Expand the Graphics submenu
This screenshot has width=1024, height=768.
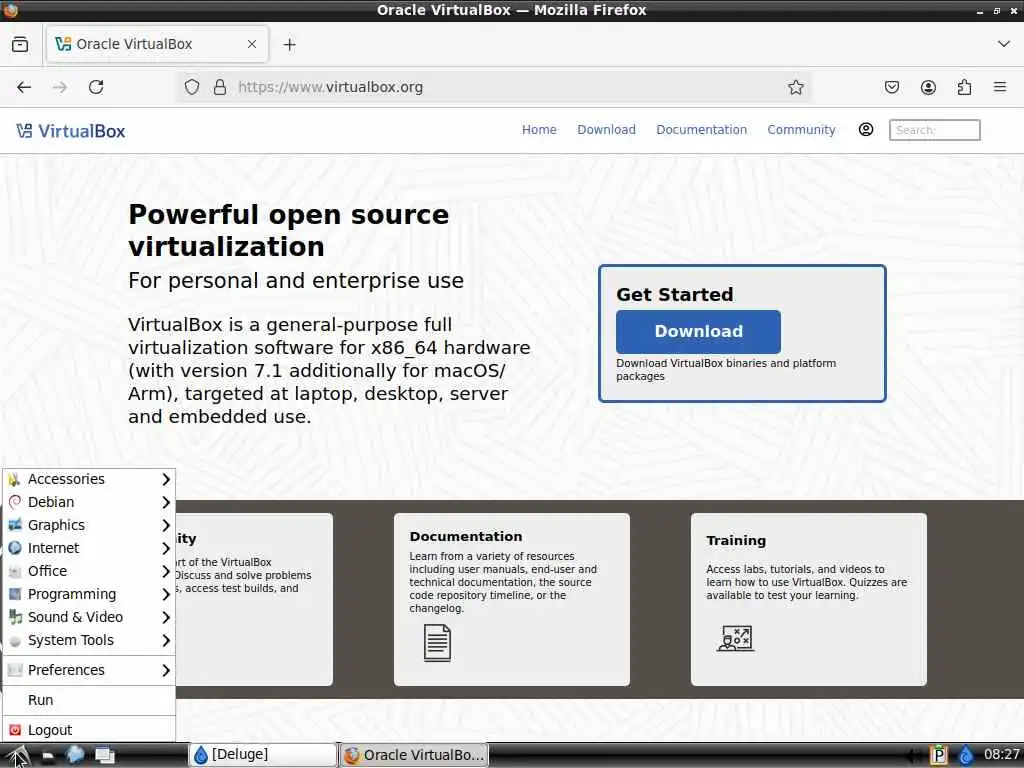pyautogui.click(x=89, y=525)
